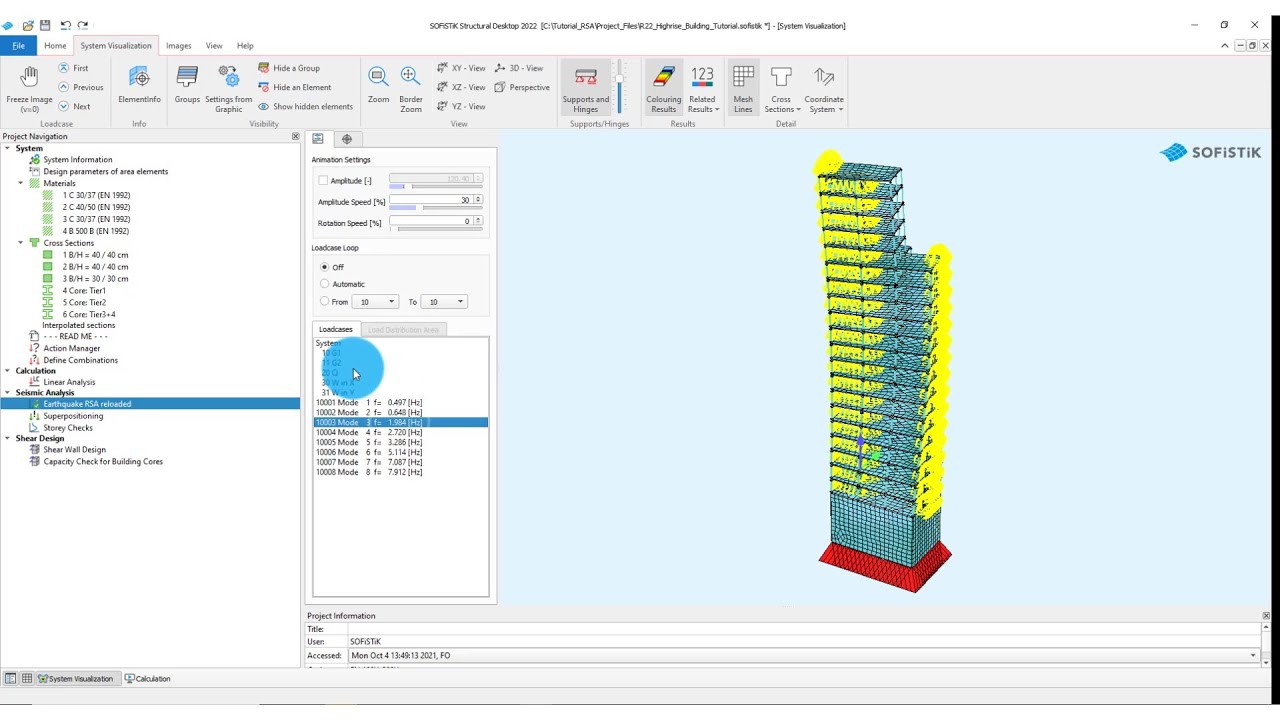Viewport: 1280px width, 720px height.
Task: Click the Amplitude Speed value field
Action: coord(431,200)
